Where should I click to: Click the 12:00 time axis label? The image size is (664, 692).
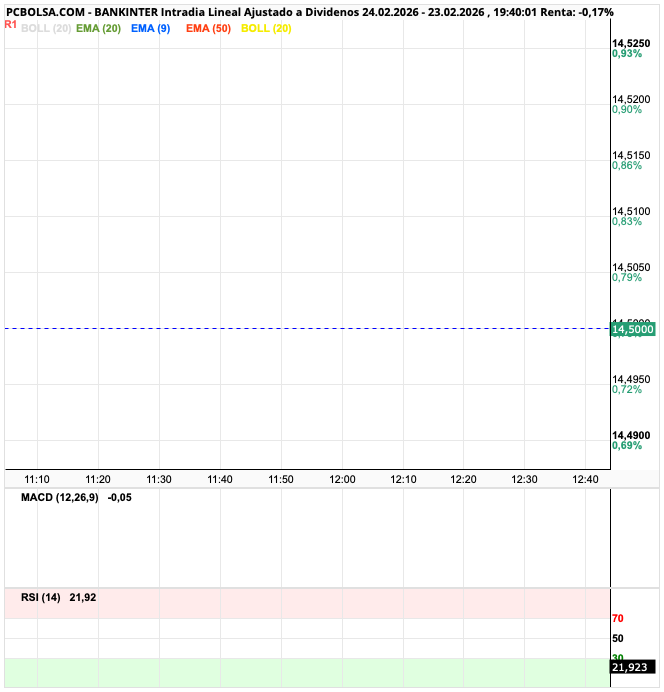342,480
